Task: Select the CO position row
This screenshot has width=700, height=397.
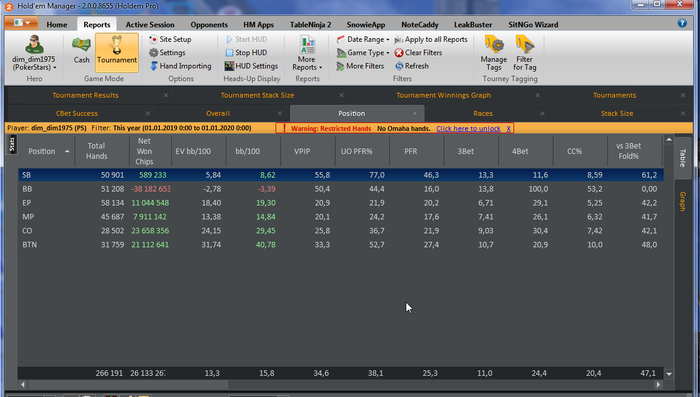Action: pyautogui.click(x=341, y=231)
